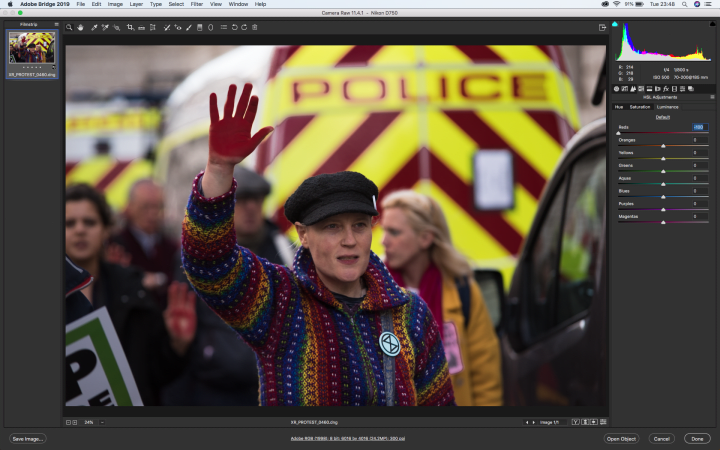Click the Open Object button
Image resolution: width=720 pixels, height=450 pixels.
tap(621, 439)
